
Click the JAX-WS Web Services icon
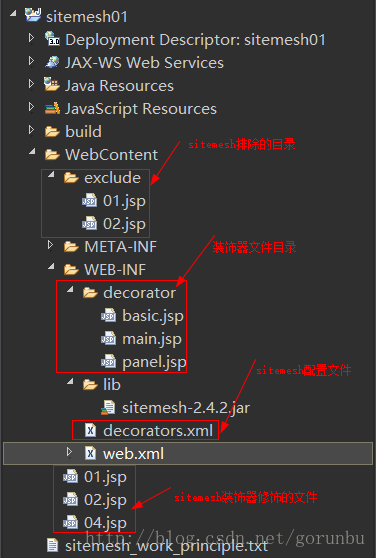coord(52,62)
